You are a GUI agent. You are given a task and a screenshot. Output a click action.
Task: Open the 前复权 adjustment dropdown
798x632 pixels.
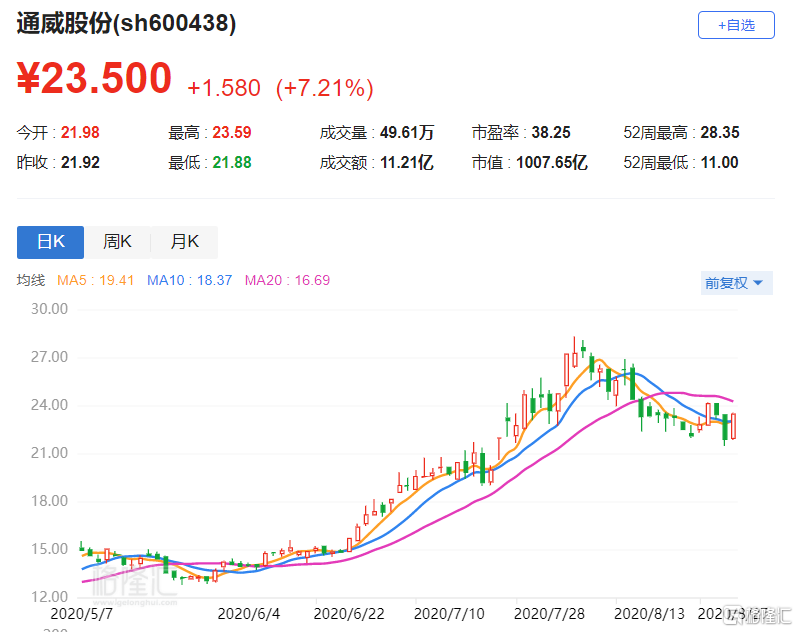[x=736, y=283]
